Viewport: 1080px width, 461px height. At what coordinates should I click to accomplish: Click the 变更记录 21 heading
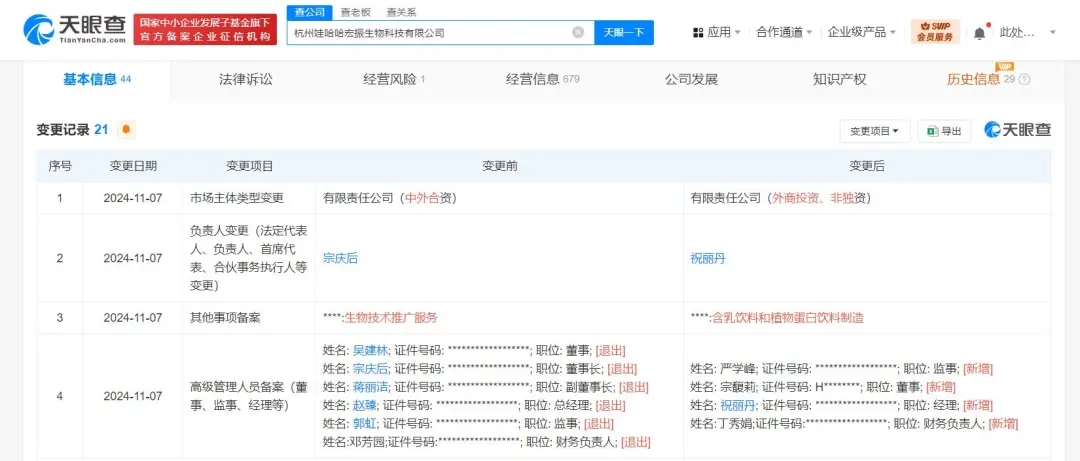(x=72, y=130)
